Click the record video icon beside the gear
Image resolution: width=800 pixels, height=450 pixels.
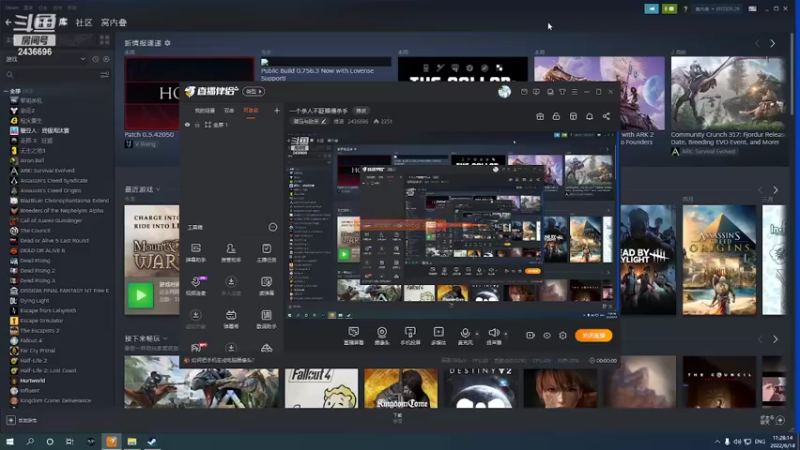point(530,335)
